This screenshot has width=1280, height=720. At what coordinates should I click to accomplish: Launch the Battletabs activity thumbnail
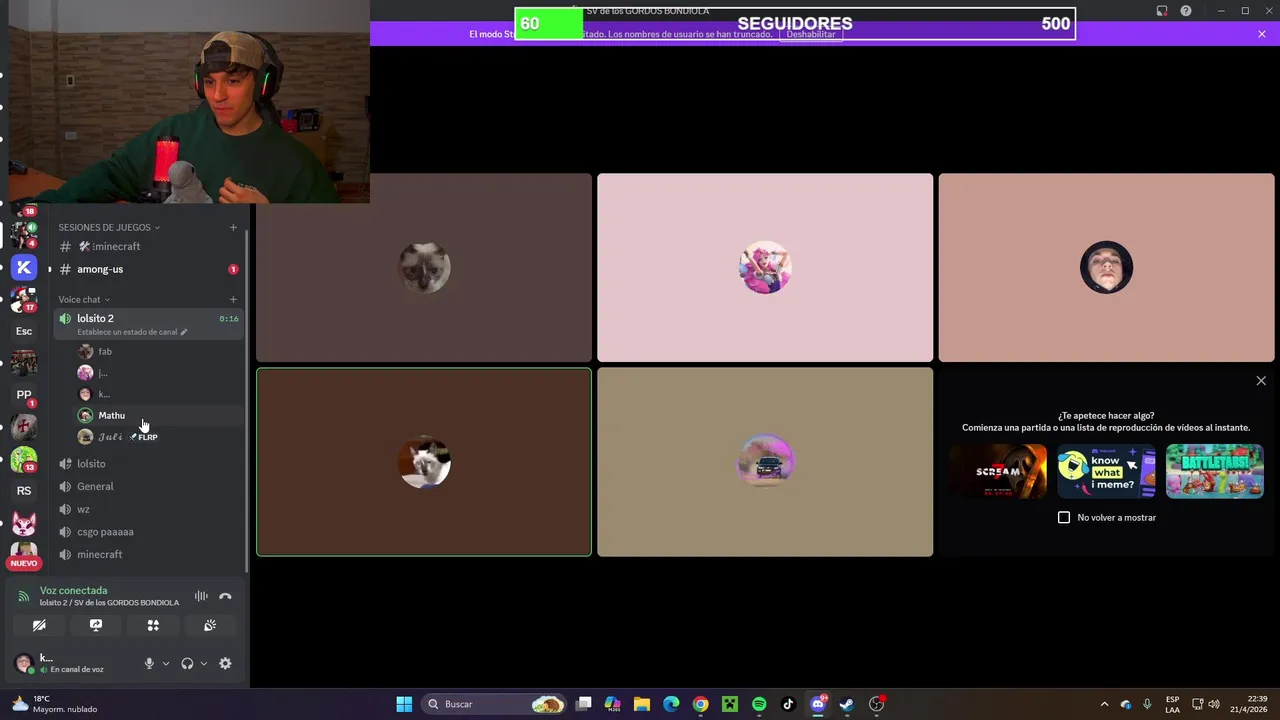pyautogui.click(x=1214, y=471)
